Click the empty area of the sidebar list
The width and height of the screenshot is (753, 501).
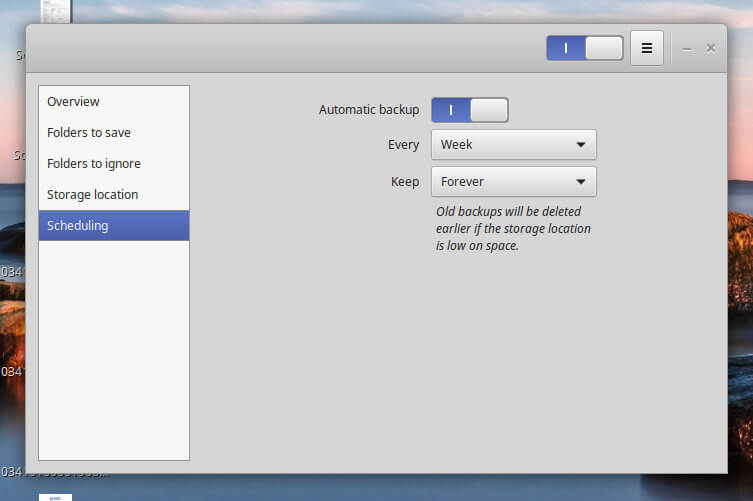(113, 350)
